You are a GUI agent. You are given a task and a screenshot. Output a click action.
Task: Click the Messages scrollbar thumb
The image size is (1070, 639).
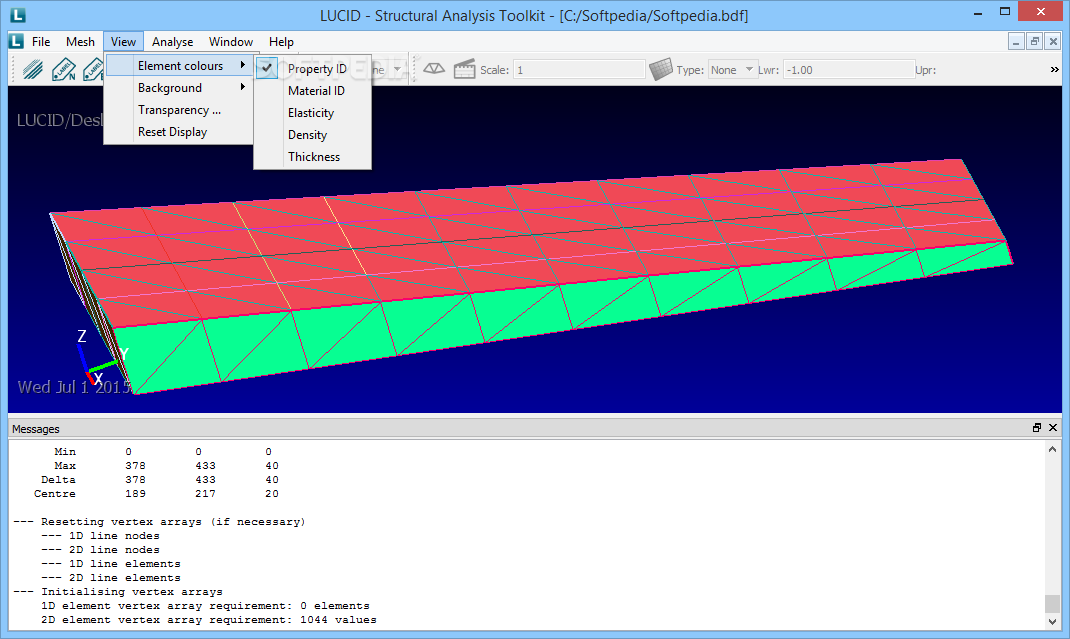pos(1052,604)
